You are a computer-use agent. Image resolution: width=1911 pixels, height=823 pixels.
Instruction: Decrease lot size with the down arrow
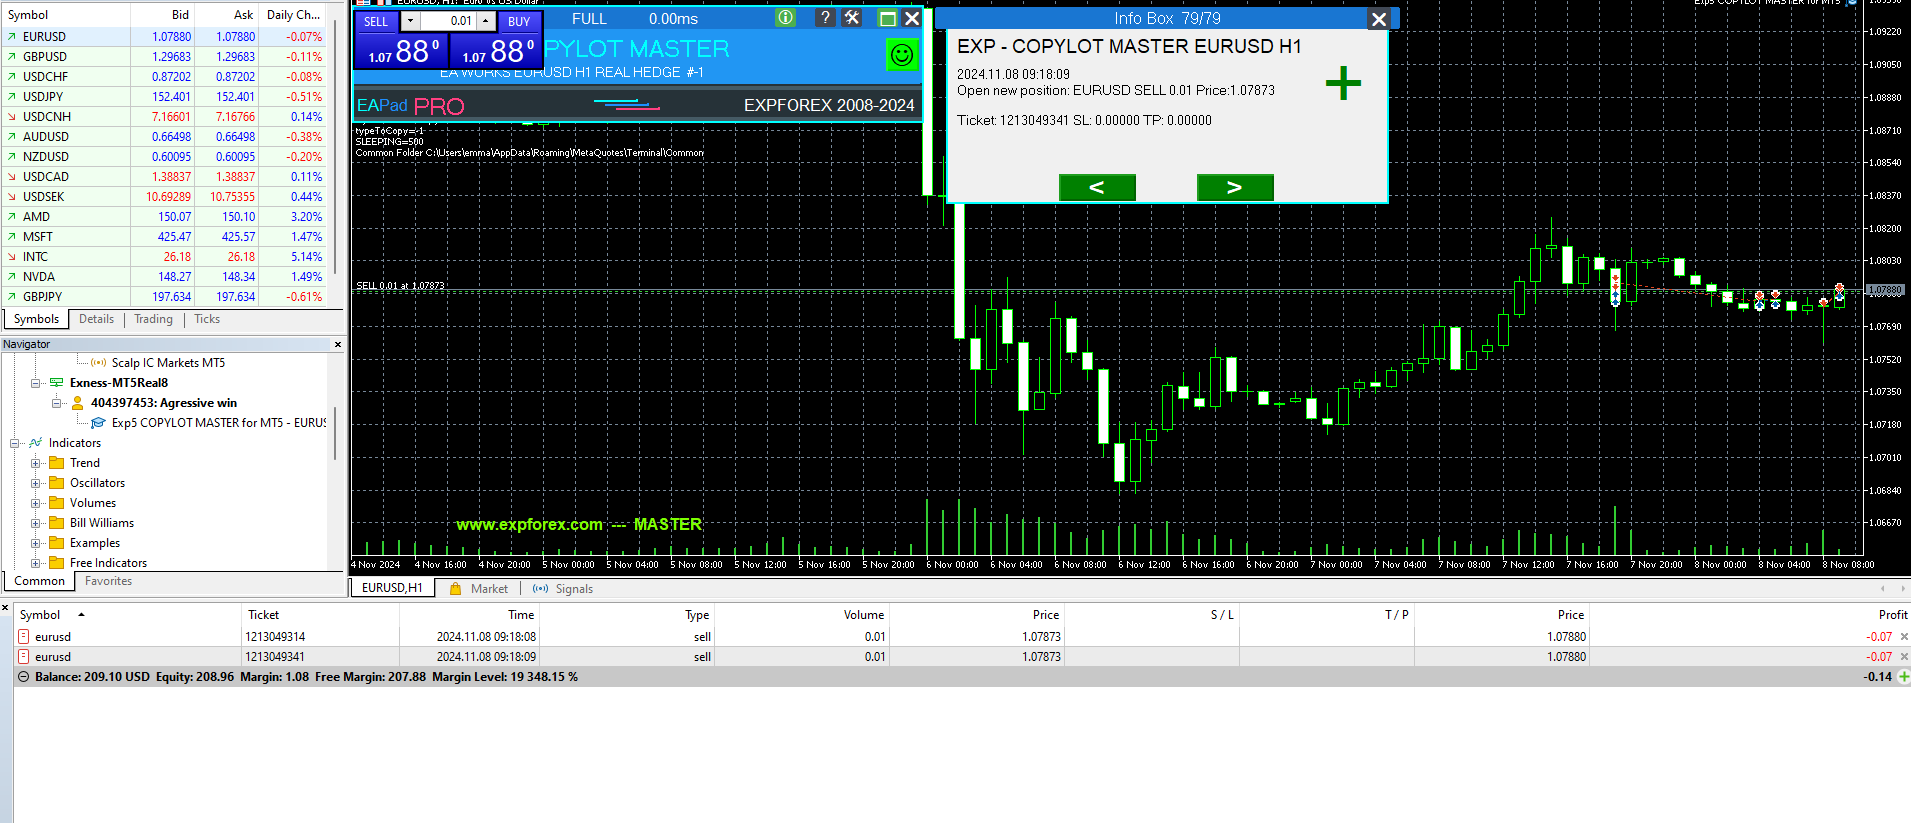[410, 21]
